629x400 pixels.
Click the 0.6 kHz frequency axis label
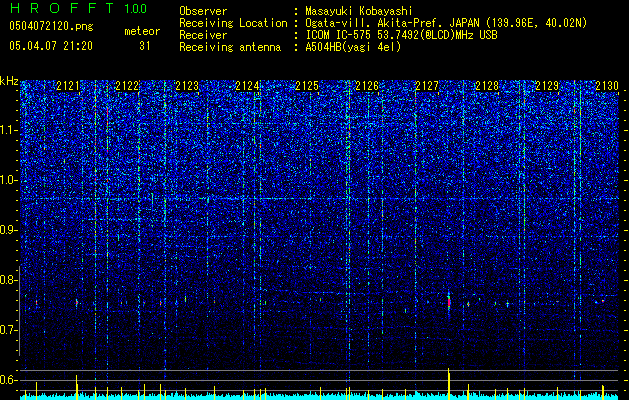tap(8, 380)
